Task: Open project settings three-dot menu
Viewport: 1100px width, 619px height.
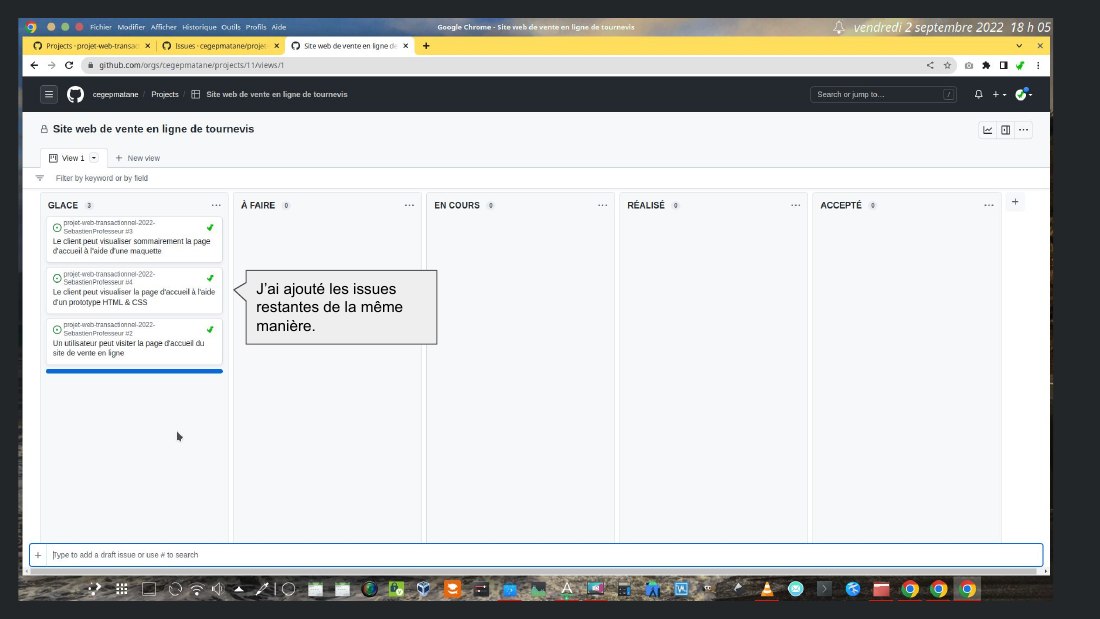Action: [x=1024, y=130]
